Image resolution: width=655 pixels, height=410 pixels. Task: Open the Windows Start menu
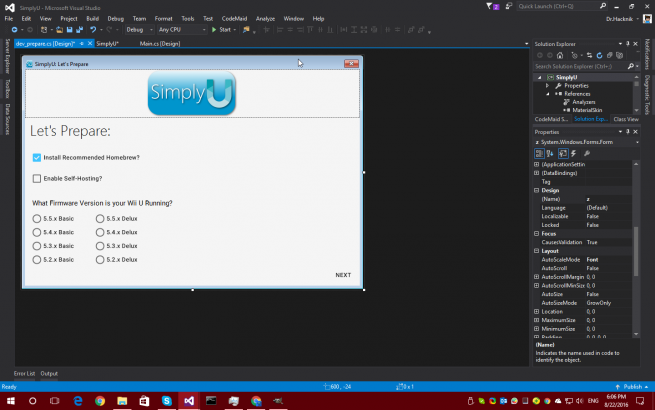tap(11, 401)
